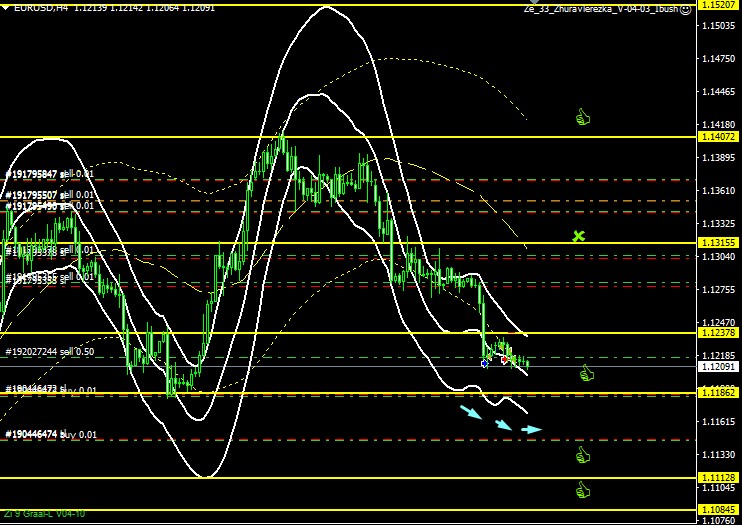Select the leftmost cyan diagonal arrow
742x525 pixels.
pos(469,410)
